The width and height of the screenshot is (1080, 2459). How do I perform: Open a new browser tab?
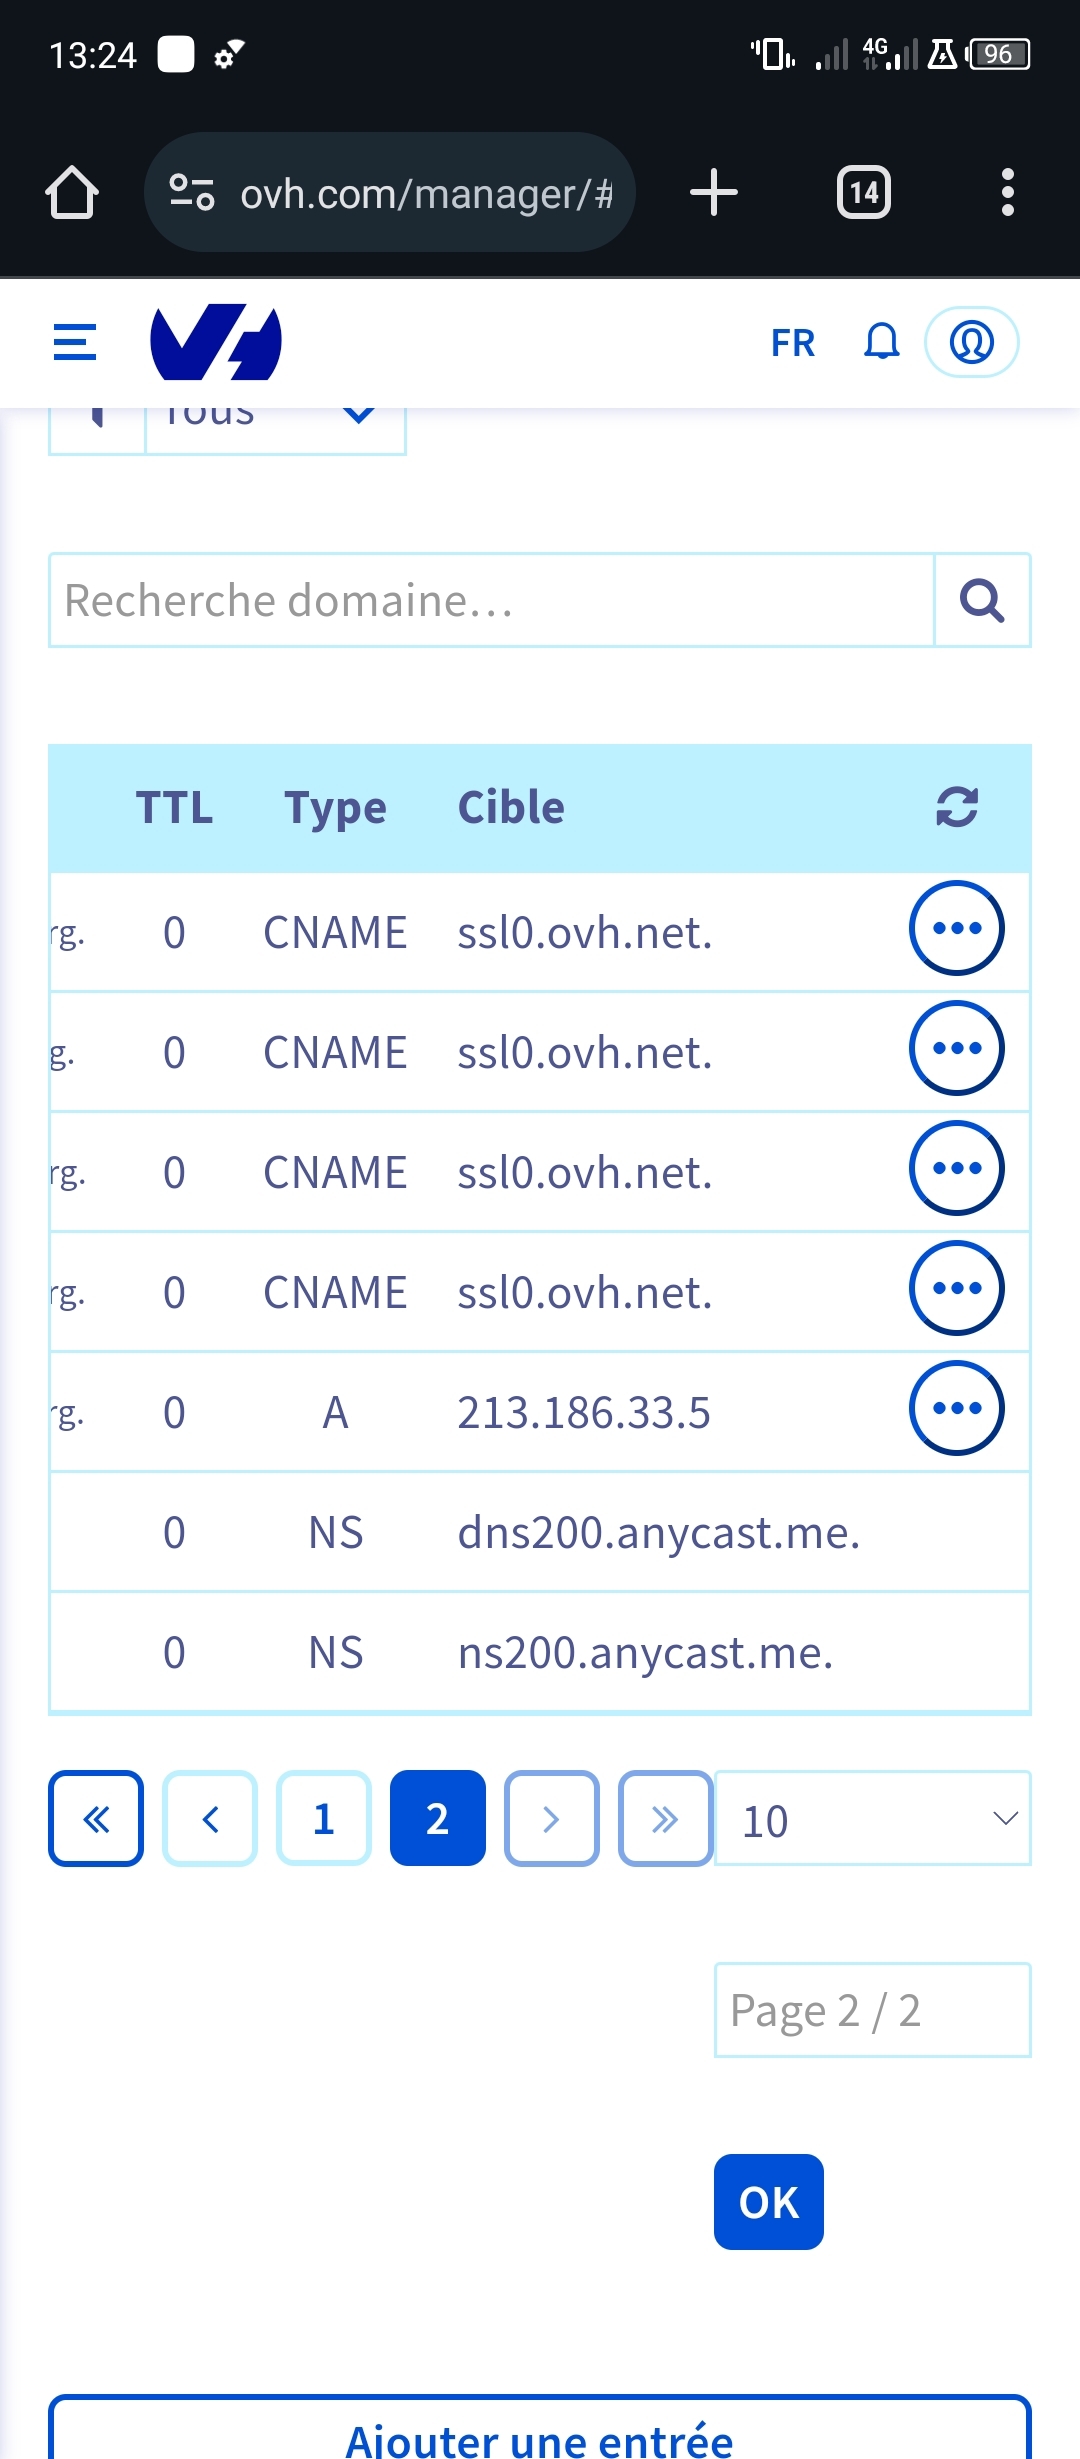[714, 192]
